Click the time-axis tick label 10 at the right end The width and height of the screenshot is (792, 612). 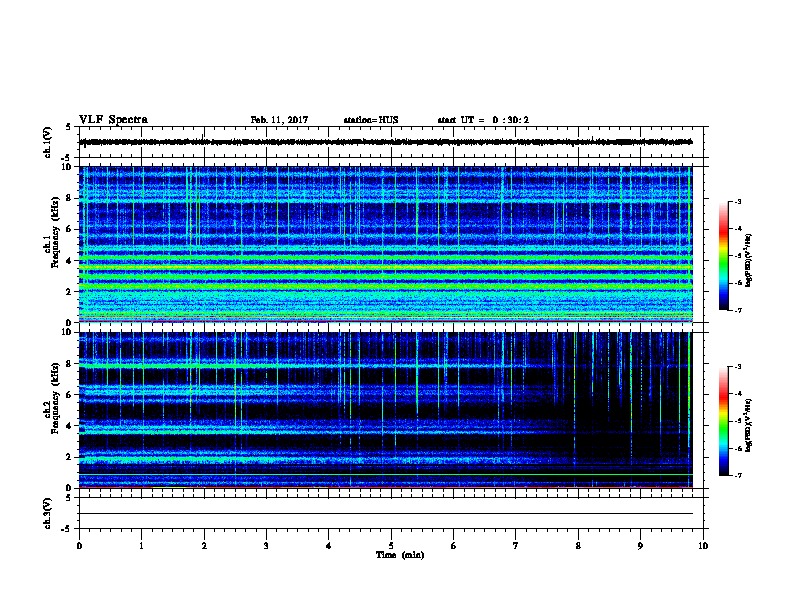tap(703, 546)
